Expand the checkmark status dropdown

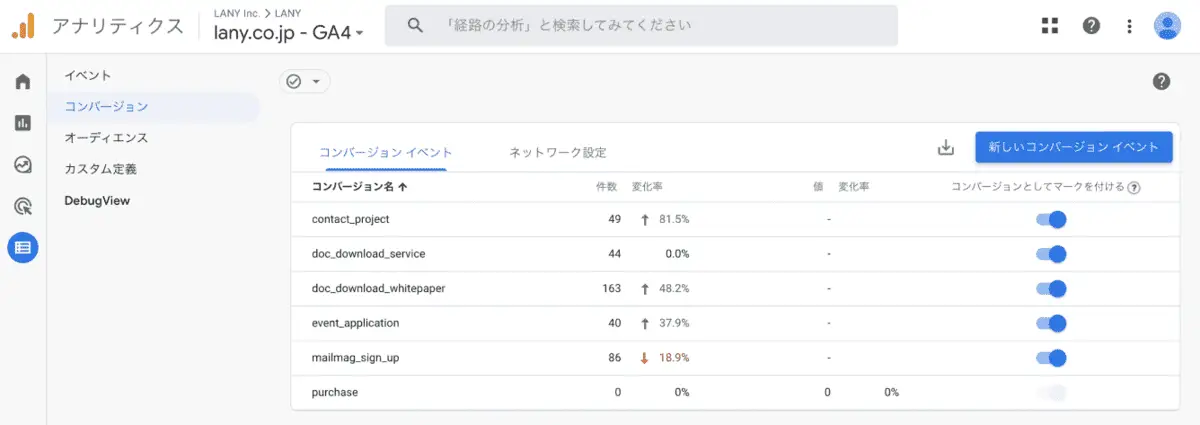304,82
